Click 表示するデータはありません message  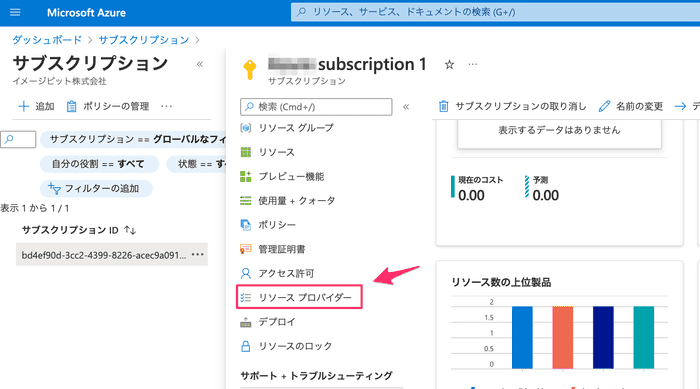click(559, 130)
